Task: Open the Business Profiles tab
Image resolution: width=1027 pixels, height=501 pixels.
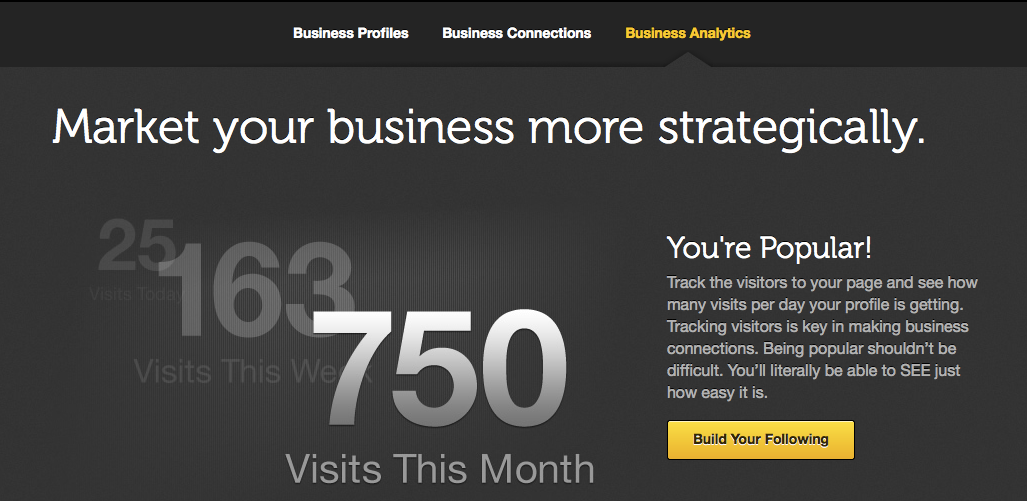Action: [x=350, y=33]
